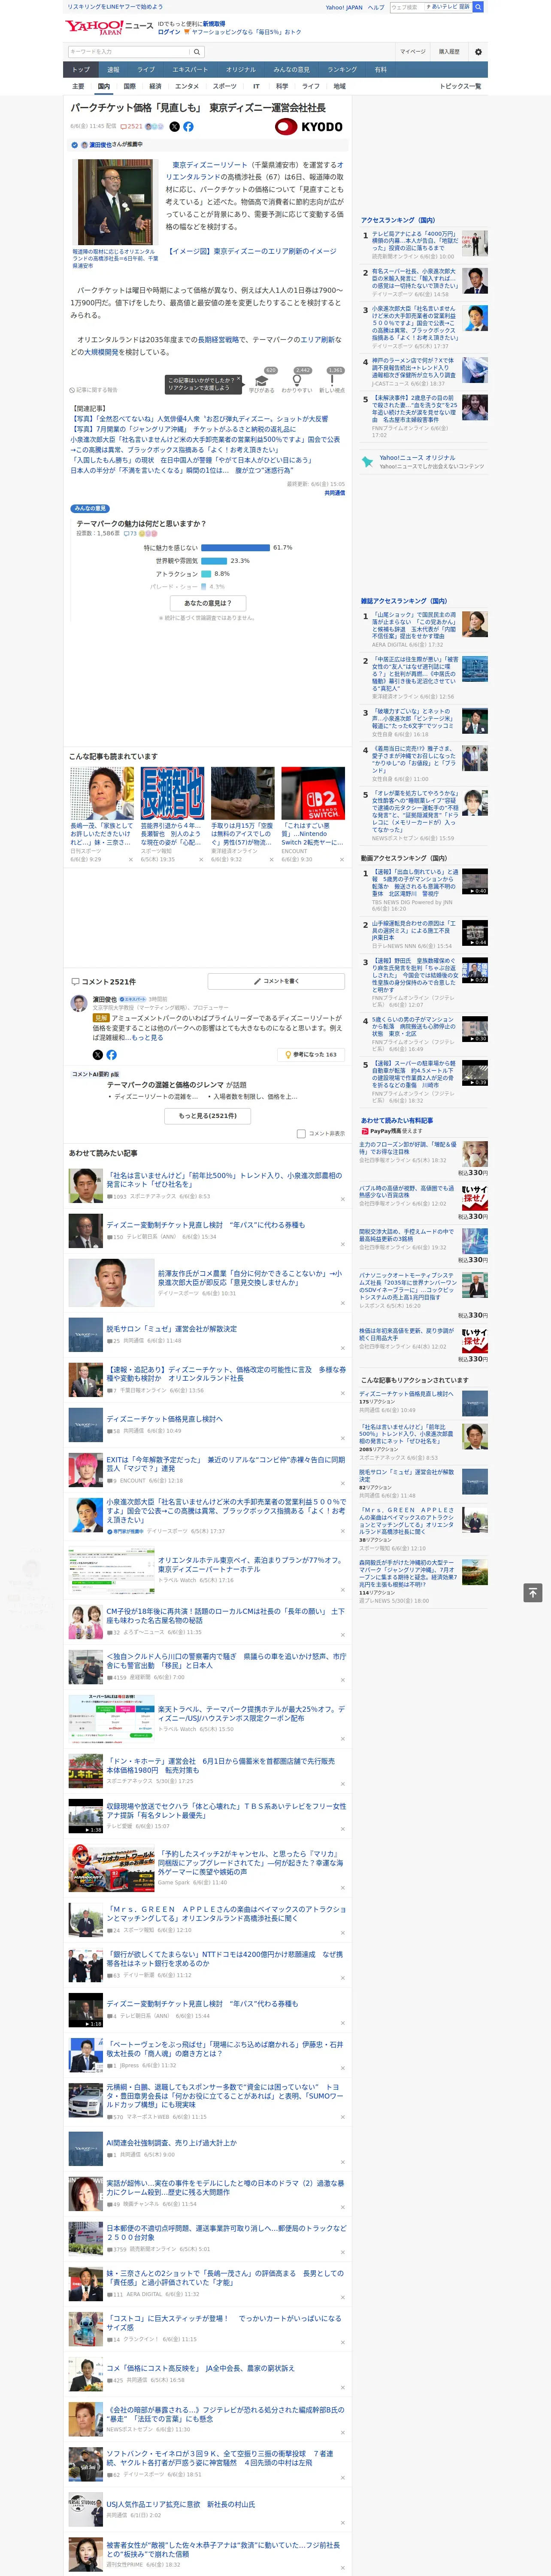Click the 新しい視点 exclamation reaction icon
Screen dimensions: 551x2576
click(x=332, y=381)
